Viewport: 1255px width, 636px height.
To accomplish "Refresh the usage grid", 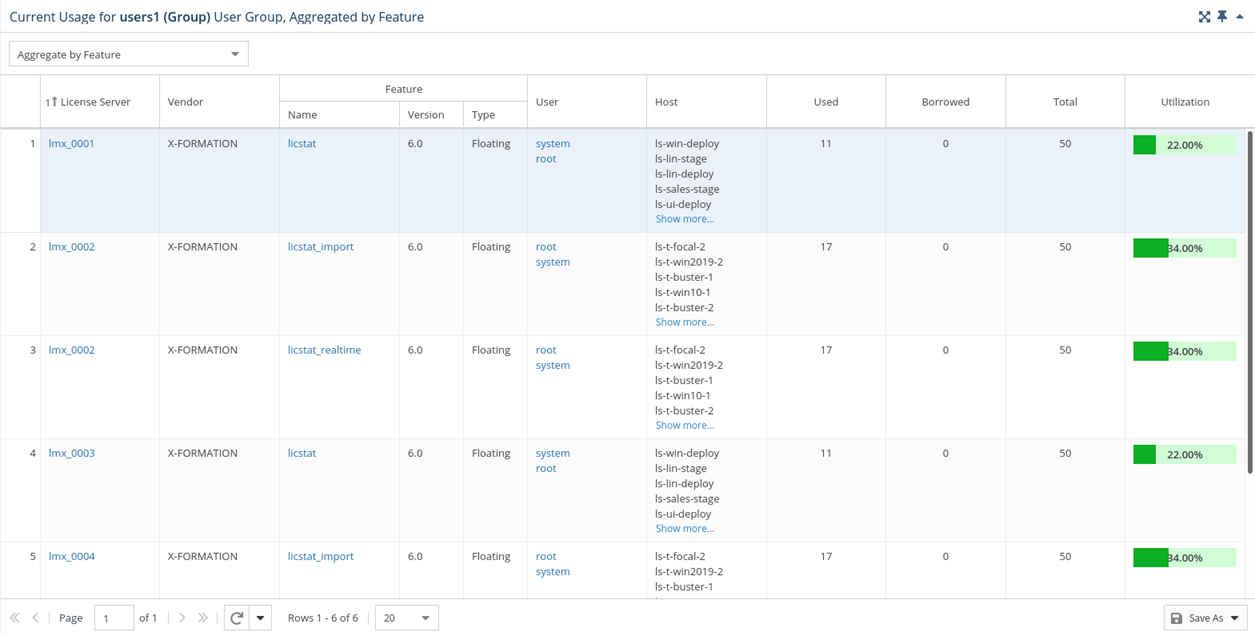I will pos(237,618).
